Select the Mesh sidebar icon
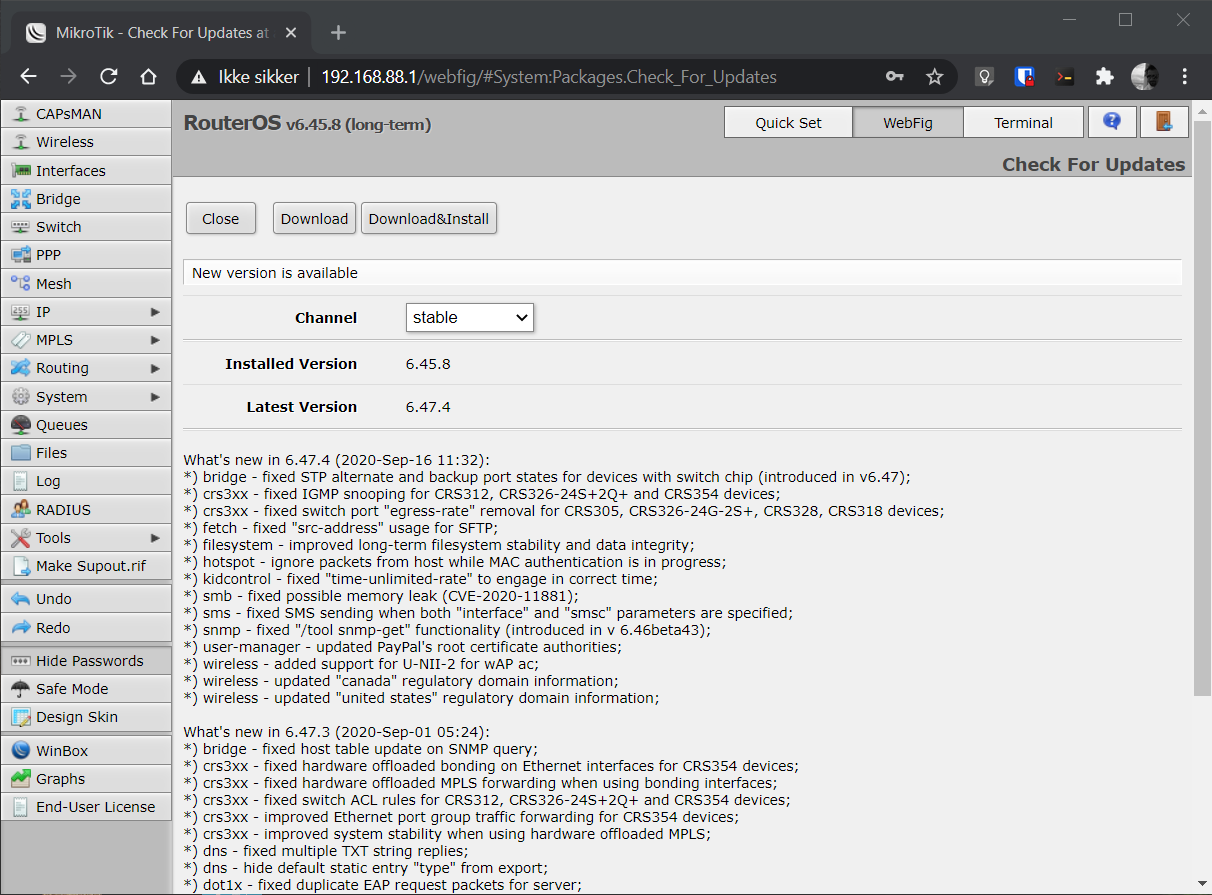This screenshot has height=895, width=1212. point(20,284)
